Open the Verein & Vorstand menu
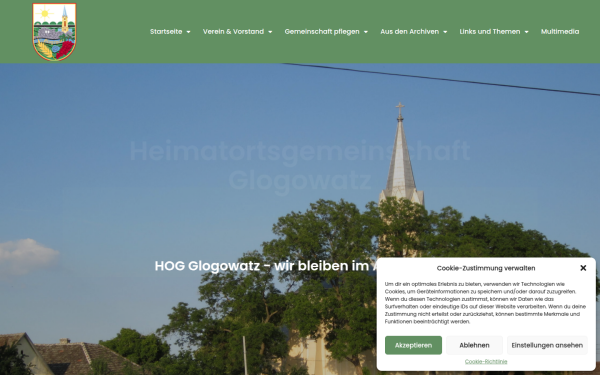600x375 pixels. [233, 32]
